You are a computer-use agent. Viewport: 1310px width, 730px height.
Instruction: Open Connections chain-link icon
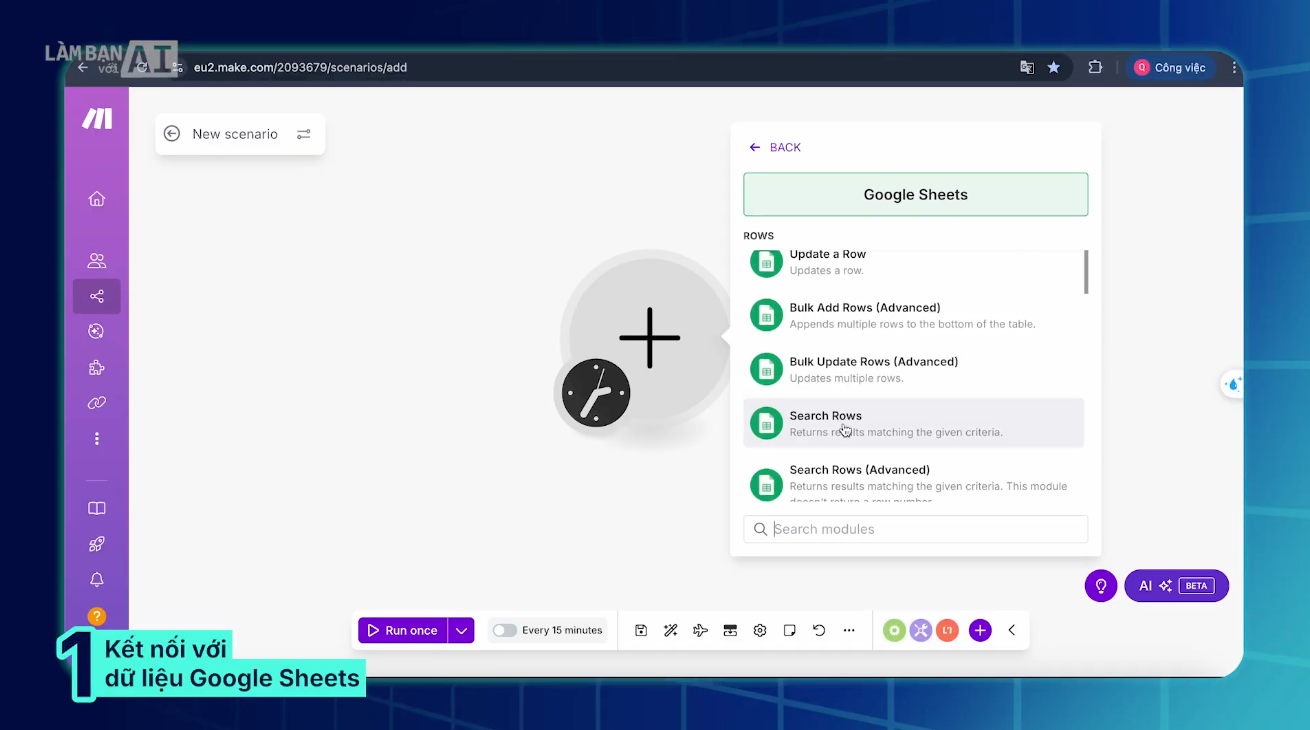97,403
